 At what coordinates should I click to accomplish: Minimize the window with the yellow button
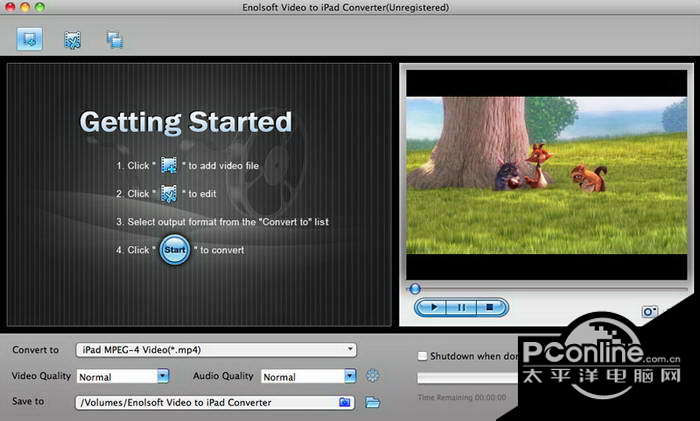pyautogui.click(x=25, y=7)
